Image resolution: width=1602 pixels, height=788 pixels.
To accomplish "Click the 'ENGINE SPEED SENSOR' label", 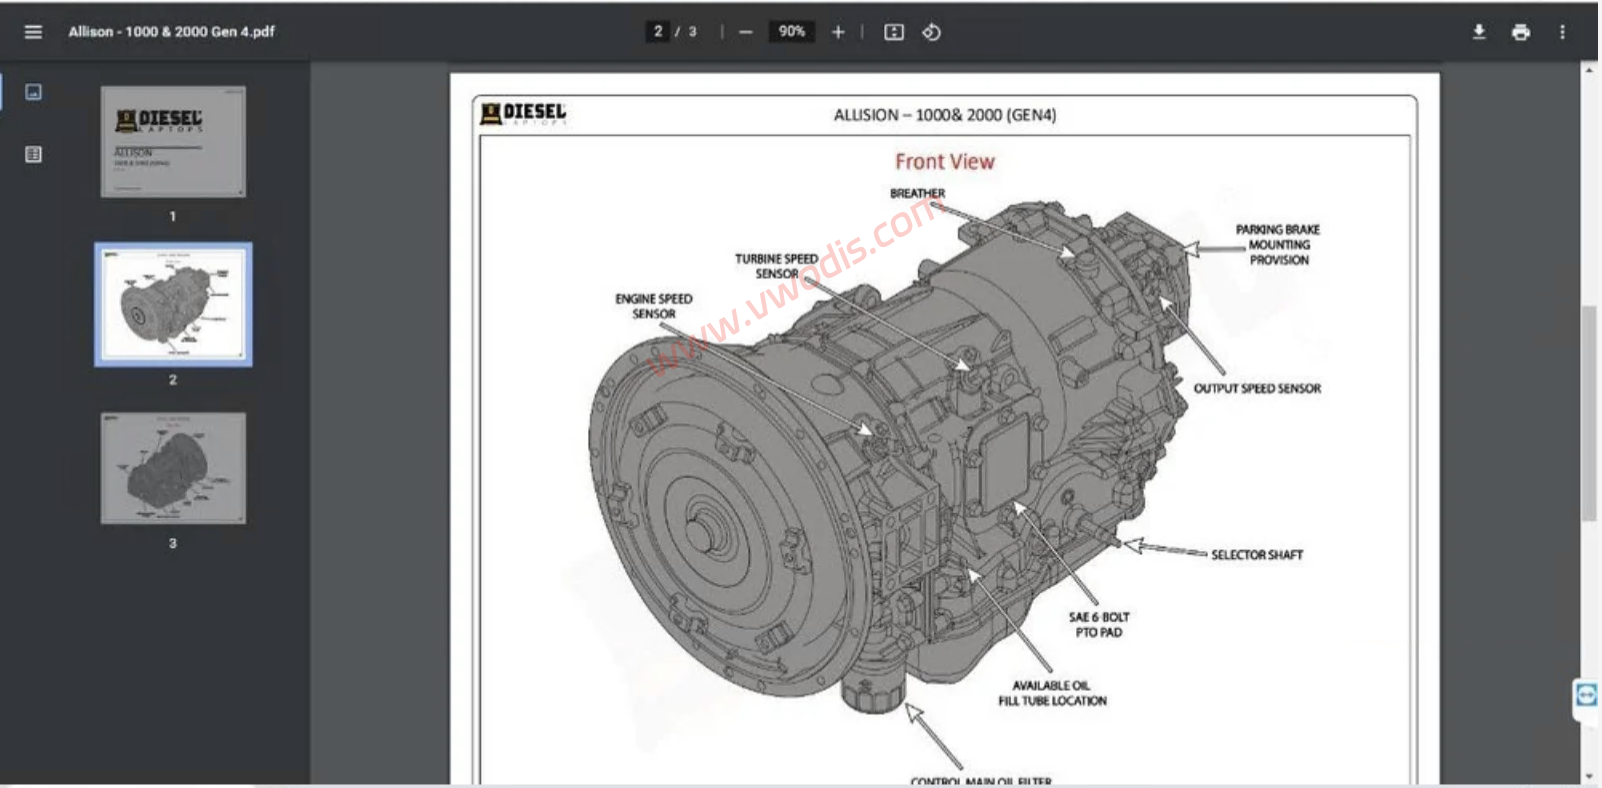I will coord(654,306).
